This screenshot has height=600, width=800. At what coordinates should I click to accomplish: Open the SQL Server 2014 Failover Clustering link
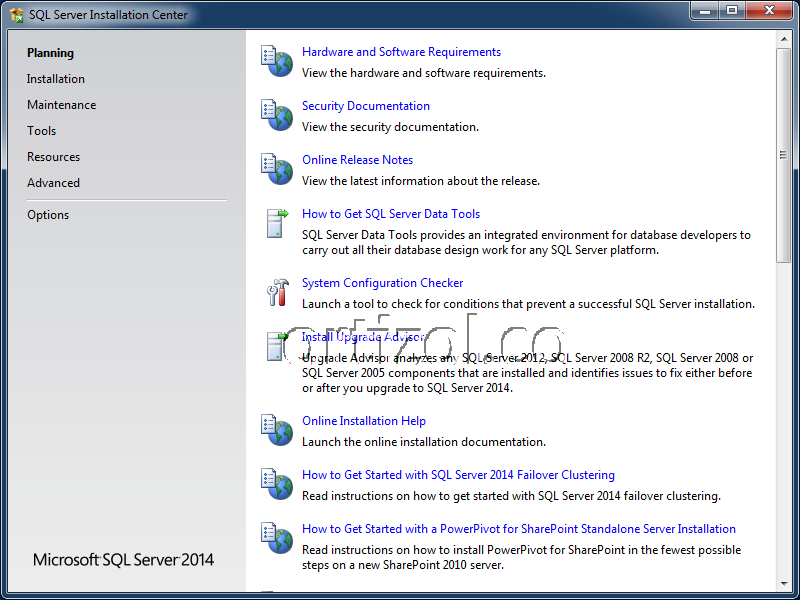pos(458,475)
